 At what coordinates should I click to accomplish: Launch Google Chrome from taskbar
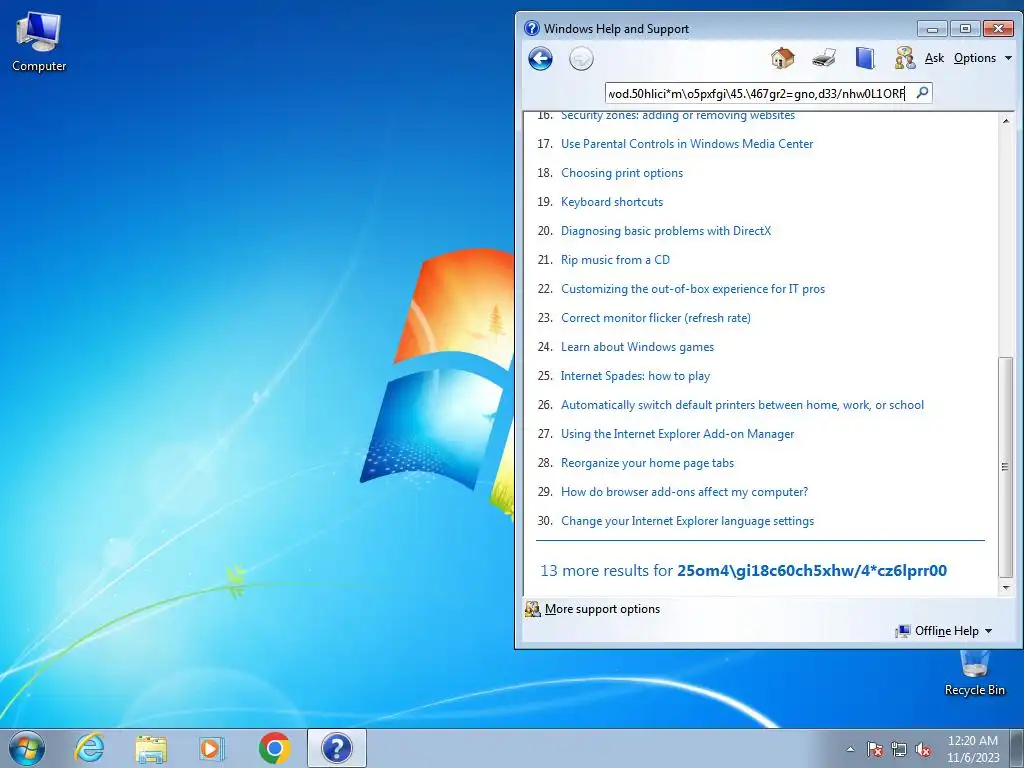[x=274, y=748]
